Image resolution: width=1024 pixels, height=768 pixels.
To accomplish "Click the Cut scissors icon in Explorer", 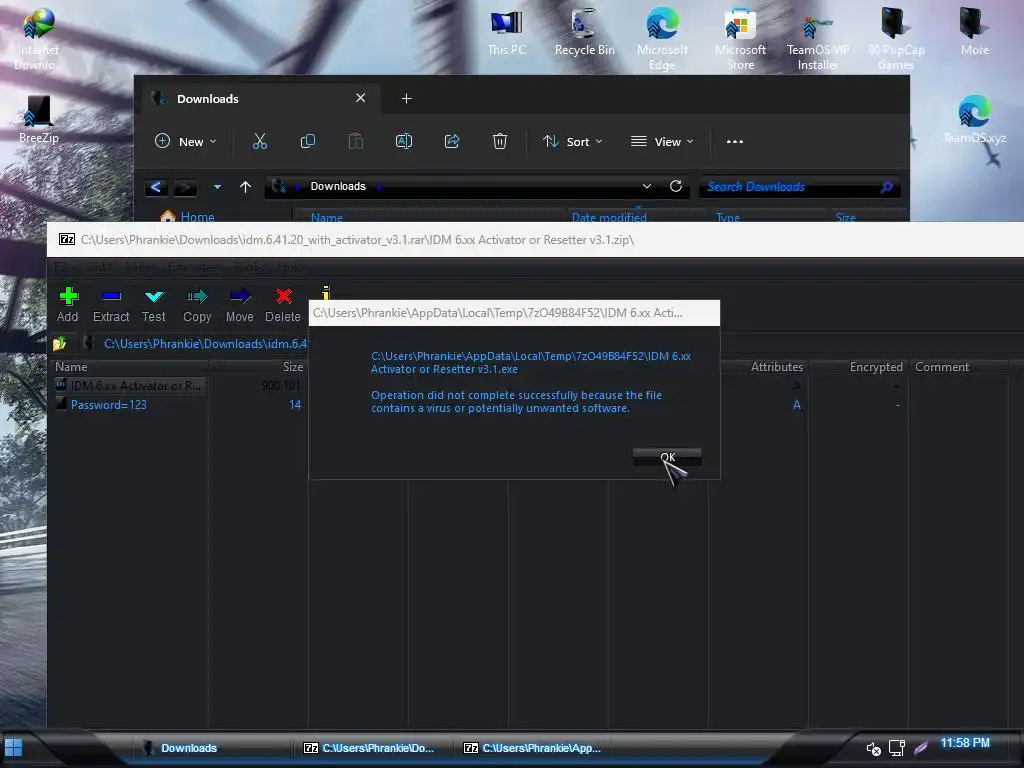I will [260, 142].
